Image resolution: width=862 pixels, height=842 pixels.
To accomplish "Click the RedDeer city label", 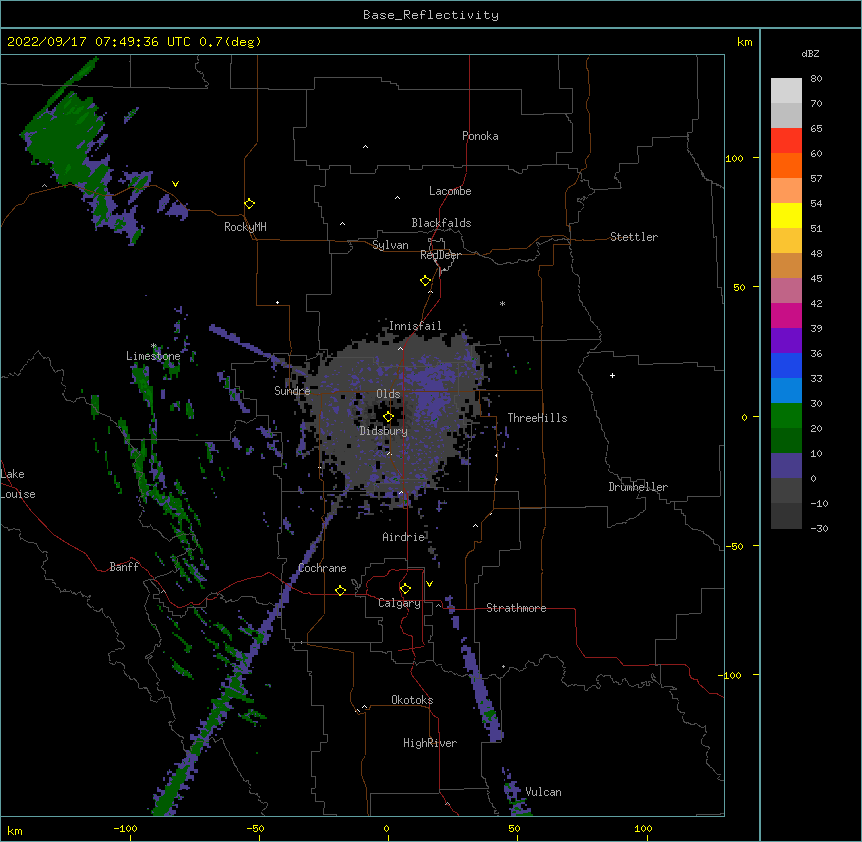I will pos(440,255).
